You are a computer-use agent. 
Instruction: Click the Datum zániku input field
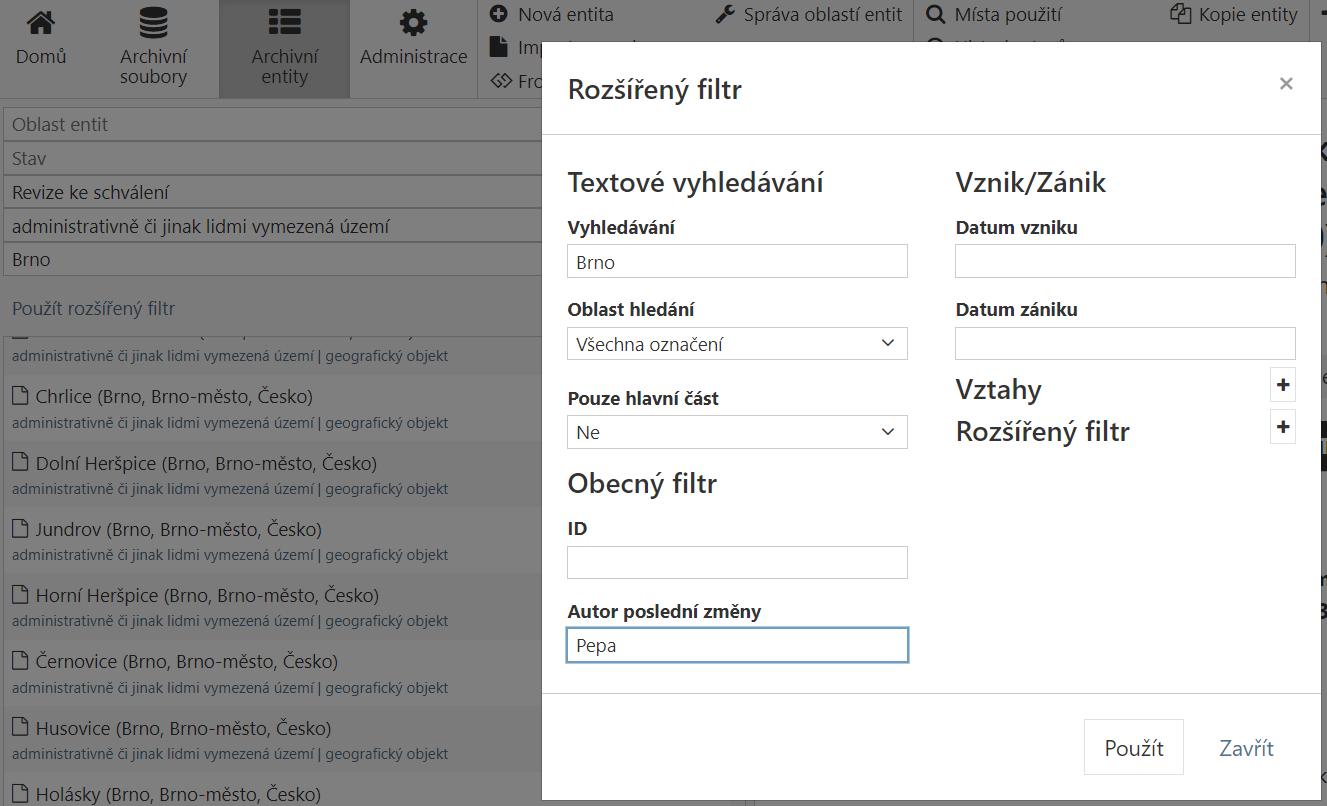click(x=1125, y=344)
